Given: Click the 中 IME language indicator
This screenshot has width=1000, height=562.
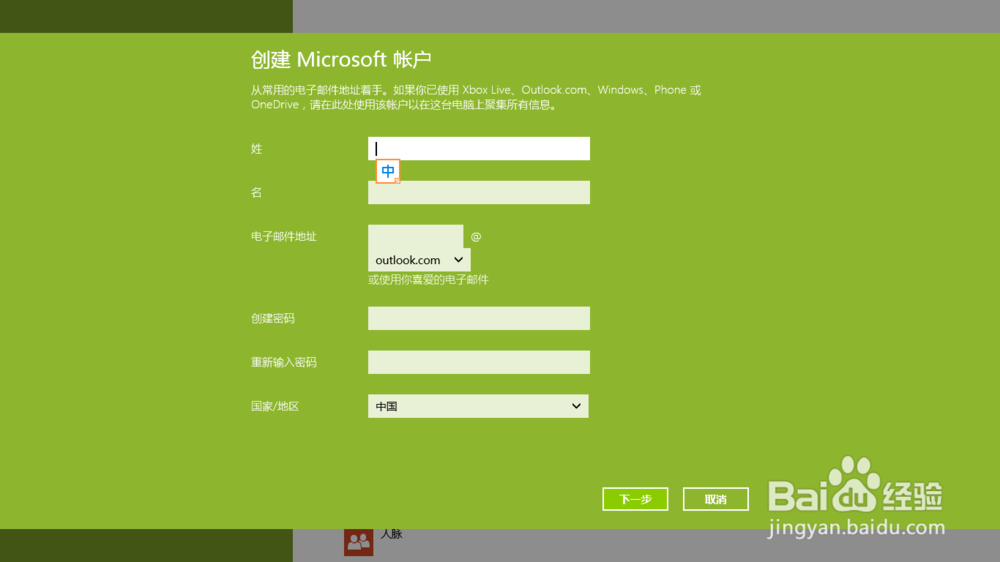Looking at the screenshot, I should point(388,171).
